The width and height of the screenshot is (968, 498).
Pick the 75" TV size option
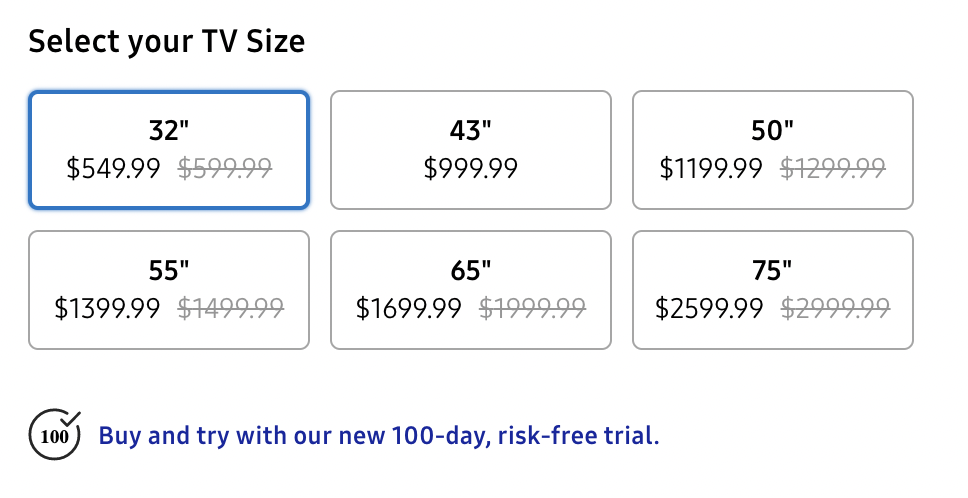(x=772, y=290)
